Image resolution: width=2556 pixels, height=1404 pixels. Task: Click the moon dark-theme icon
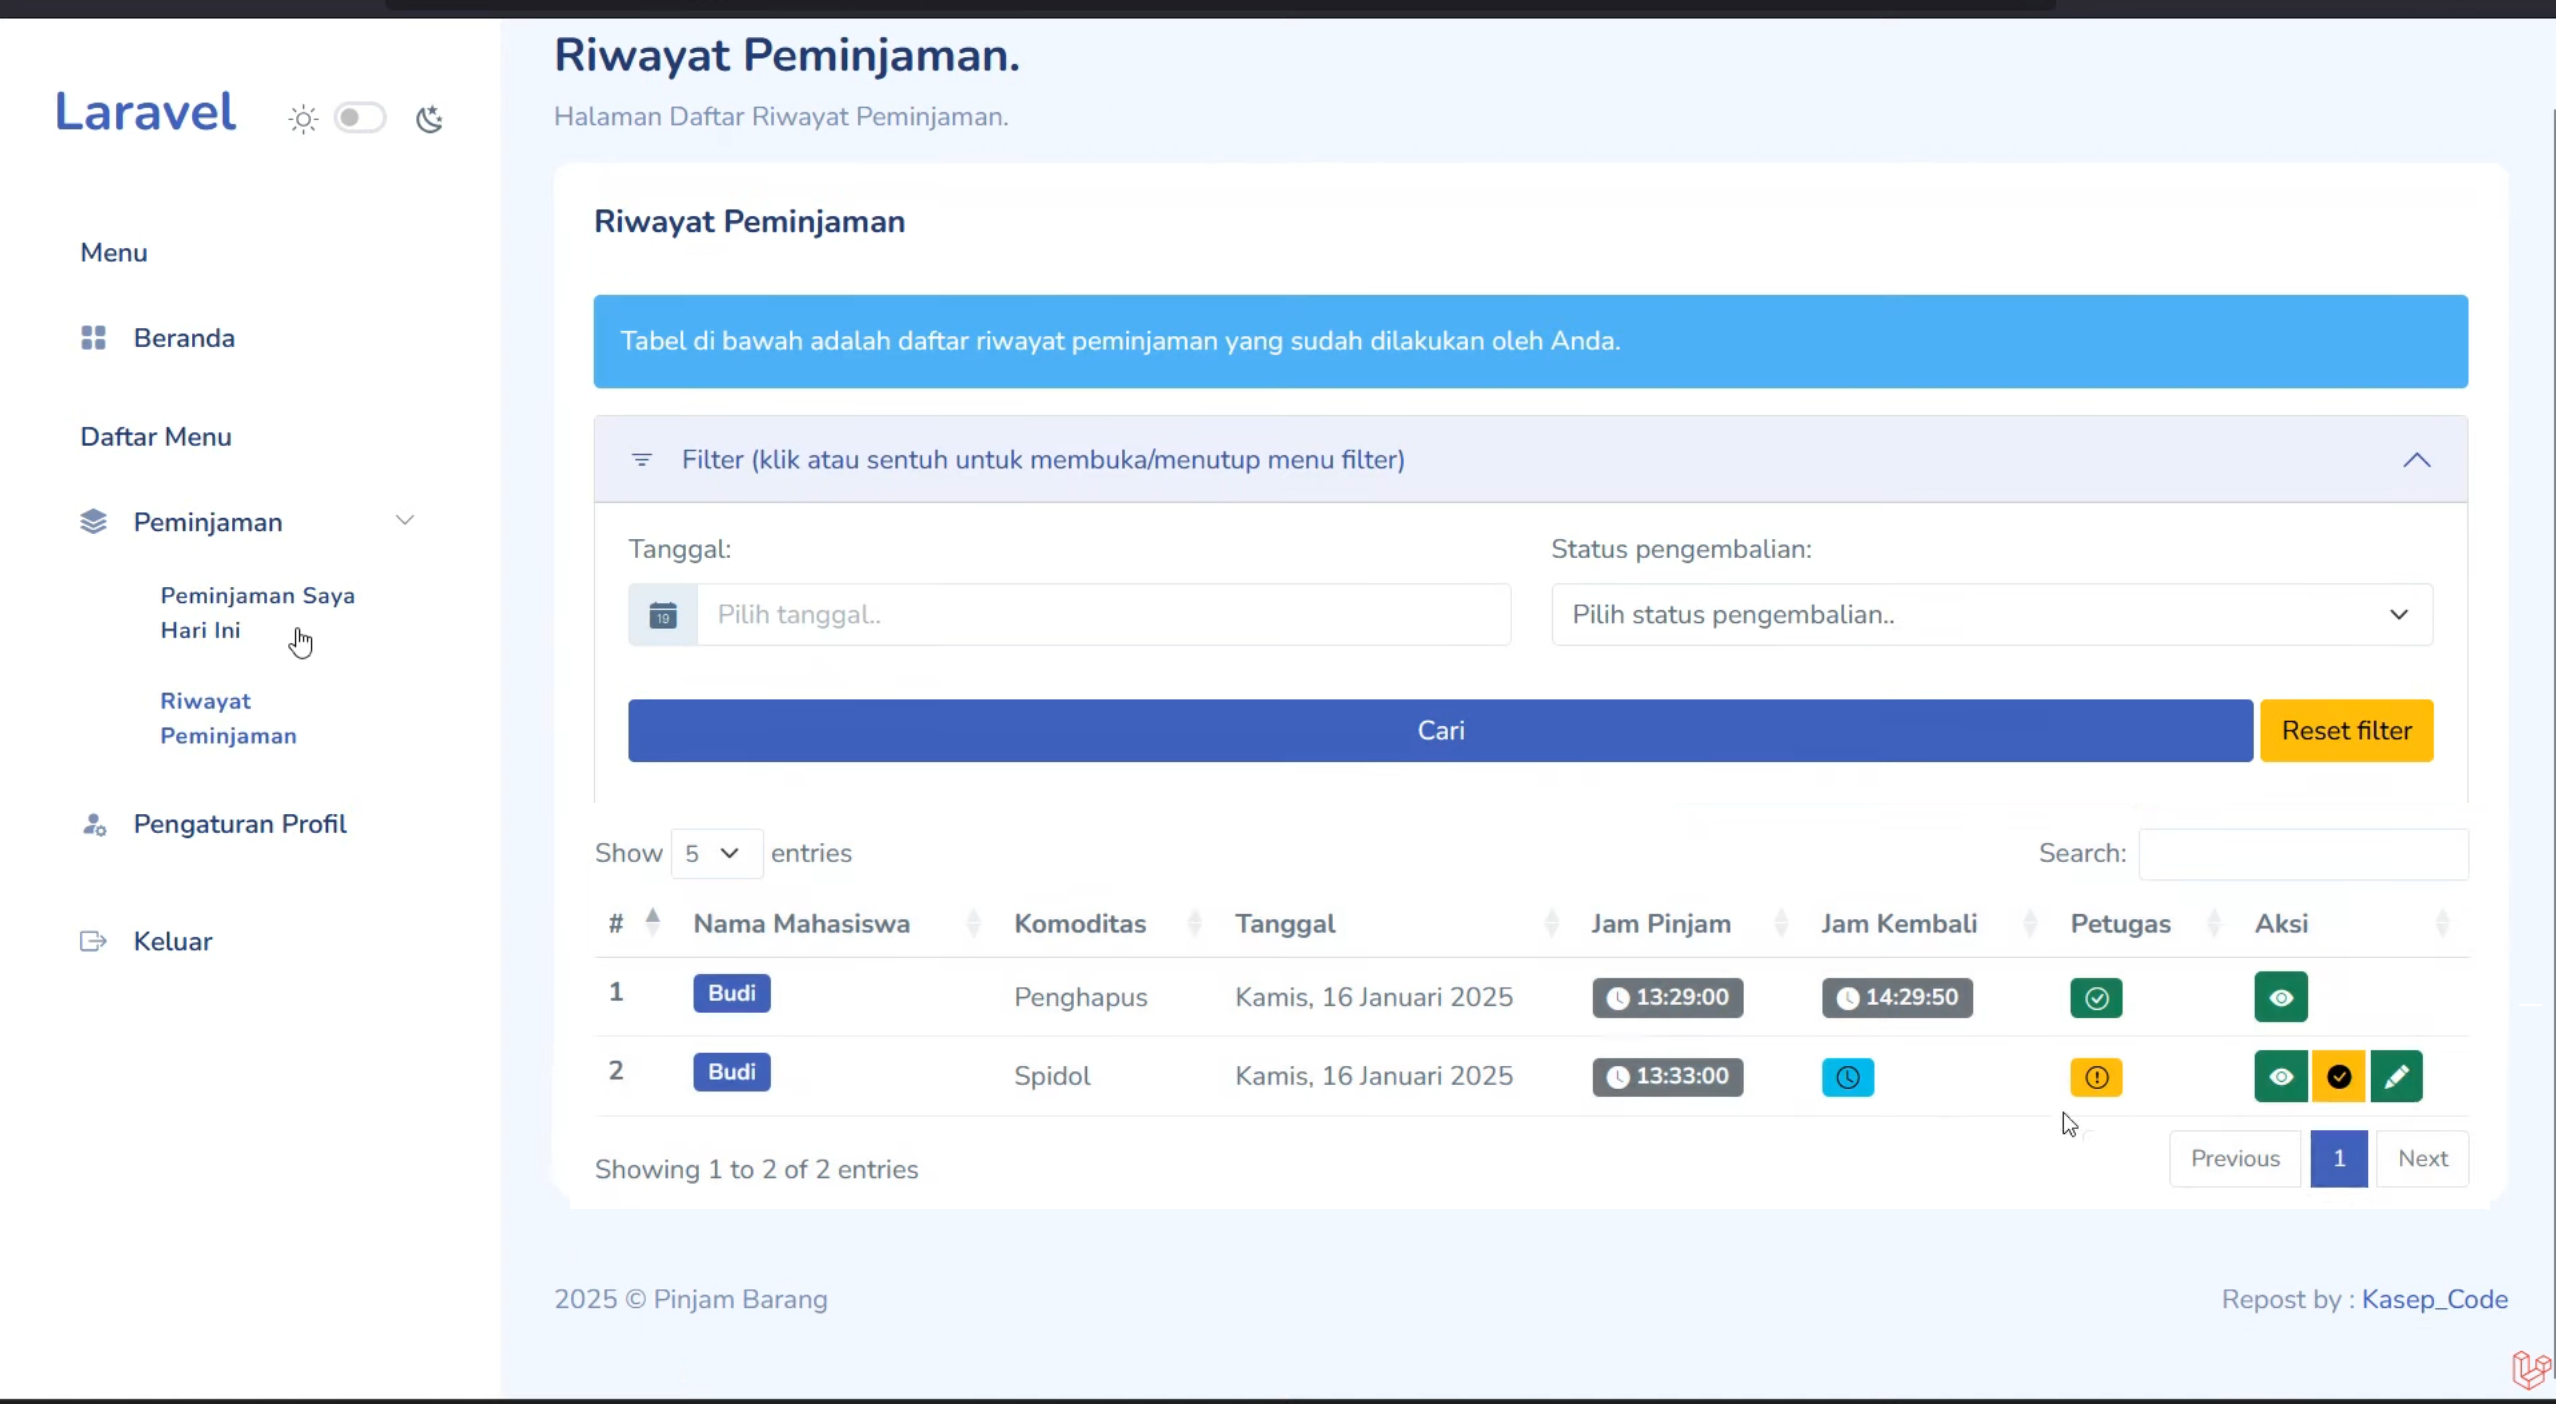coord(429,119)
